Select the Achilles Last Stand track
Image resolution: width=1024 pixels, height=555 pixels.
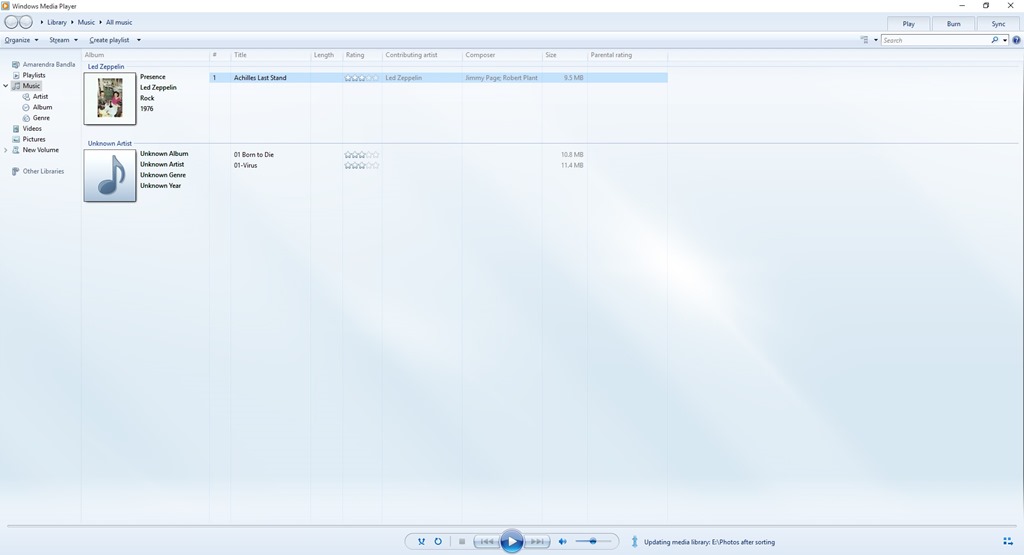coord(260,78)
